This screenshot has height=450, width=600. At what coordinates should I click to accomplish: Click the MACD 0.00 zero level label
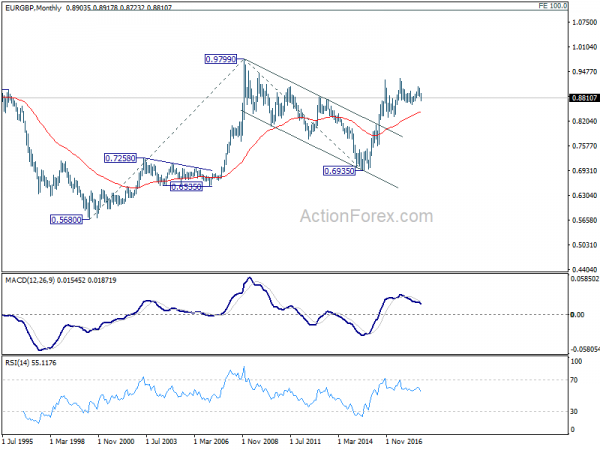pyautogui.click(x=577, y=315)
